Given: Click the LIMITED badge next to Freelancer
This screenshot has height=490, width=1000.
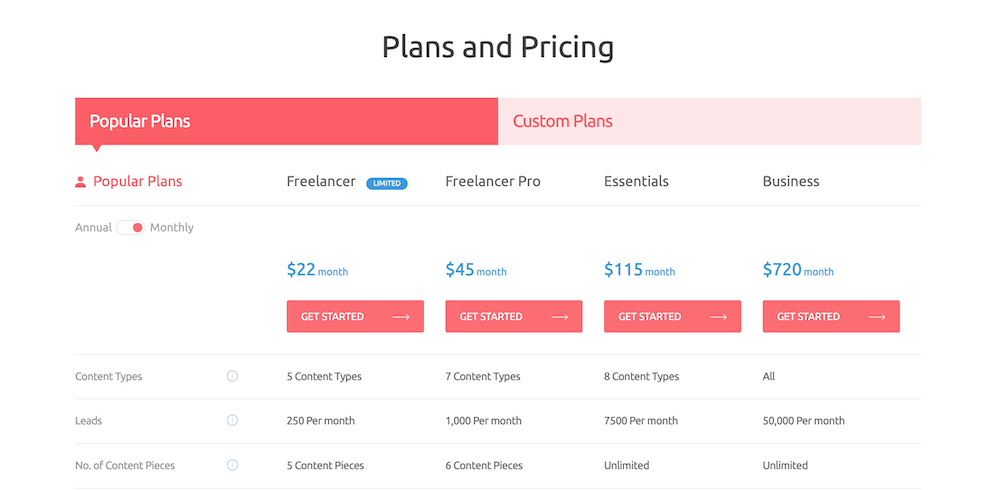Looking at the screenshot, I should (x=386, y=183).
